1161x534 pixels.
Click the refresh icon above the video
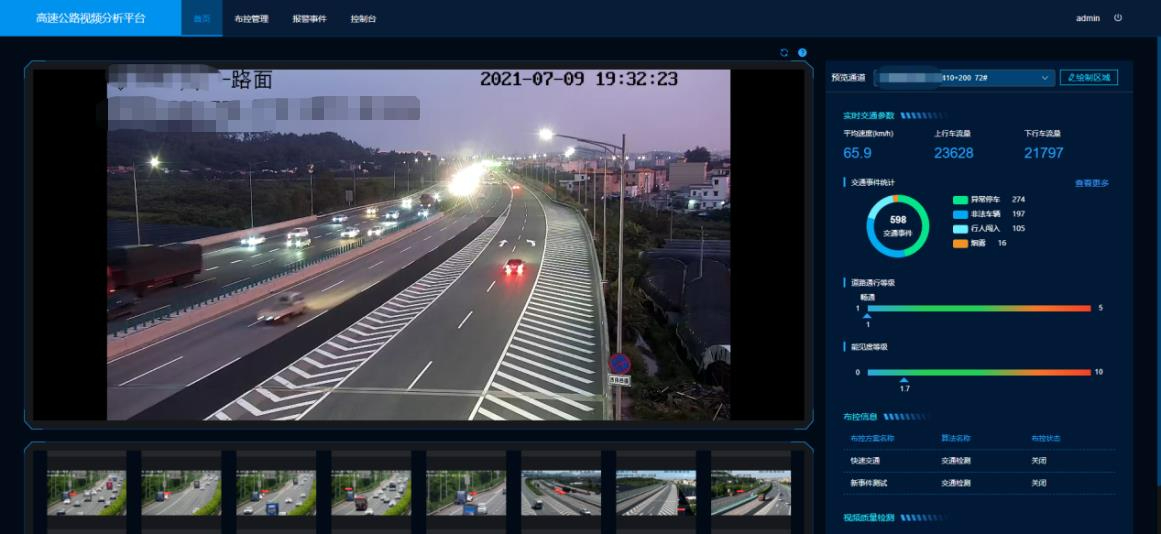click(784, 53)
